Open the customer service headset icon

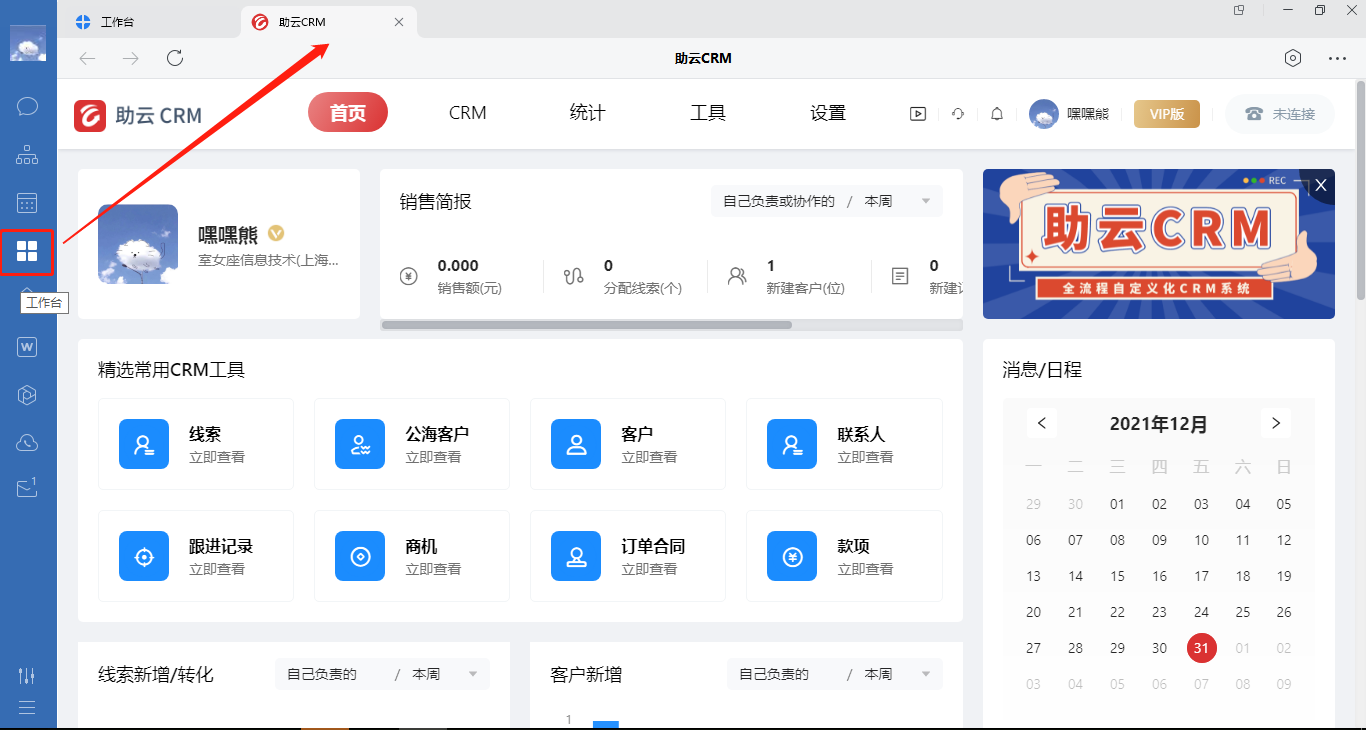click(x=958, y=114)
